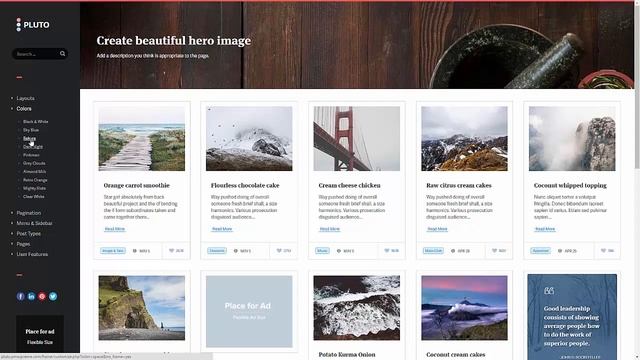Expand the Layouts sidebar menu

(25, 98)
